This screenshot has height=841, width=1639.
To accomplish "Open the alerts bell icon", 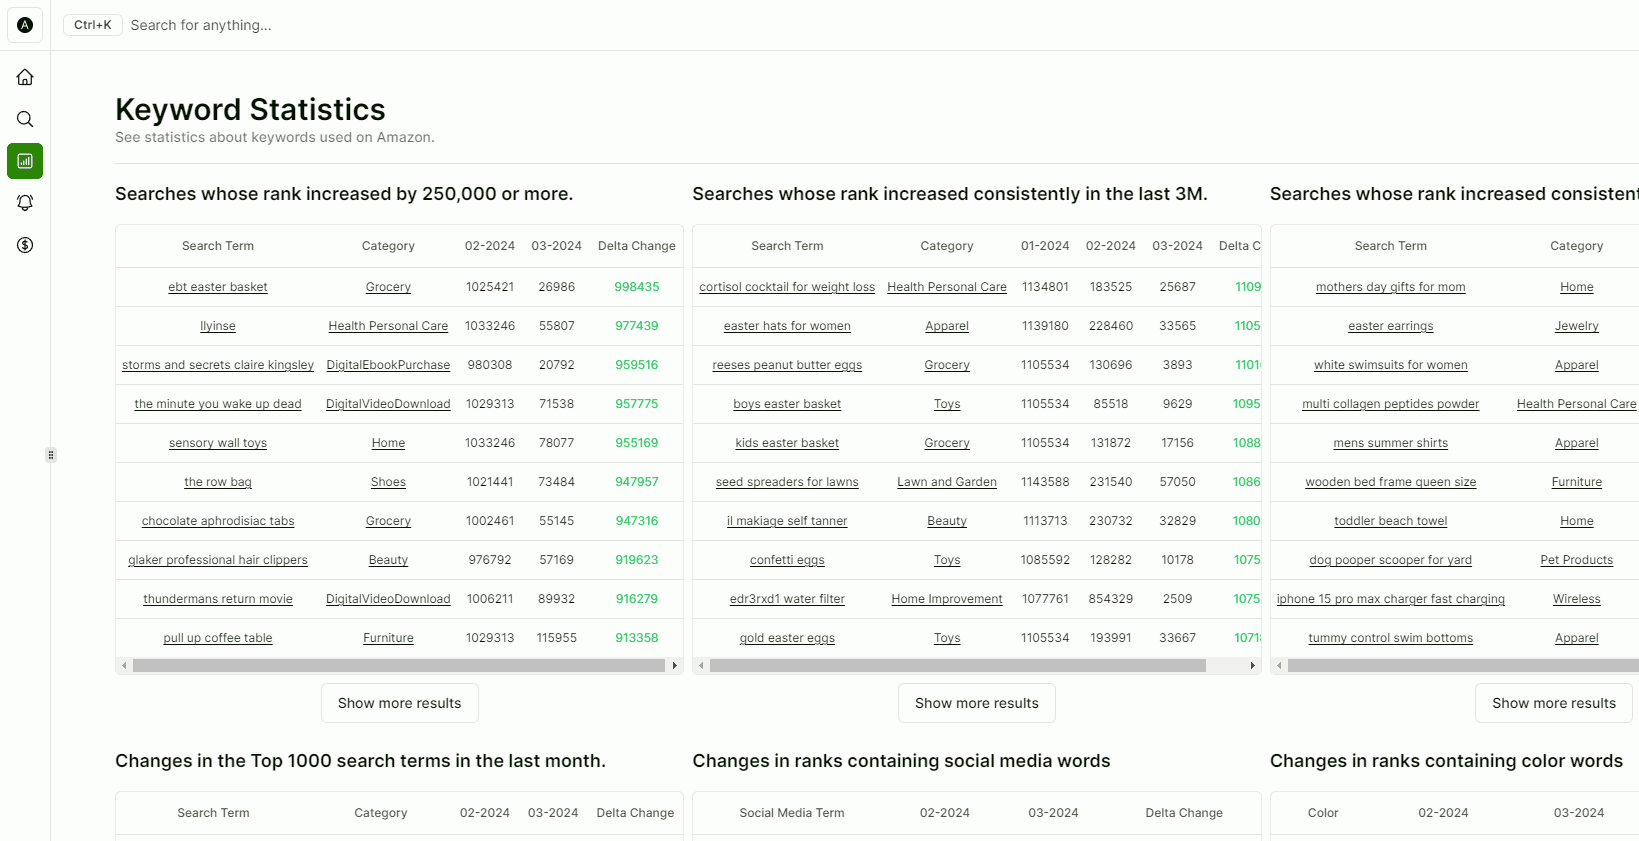I will (25, 203).
